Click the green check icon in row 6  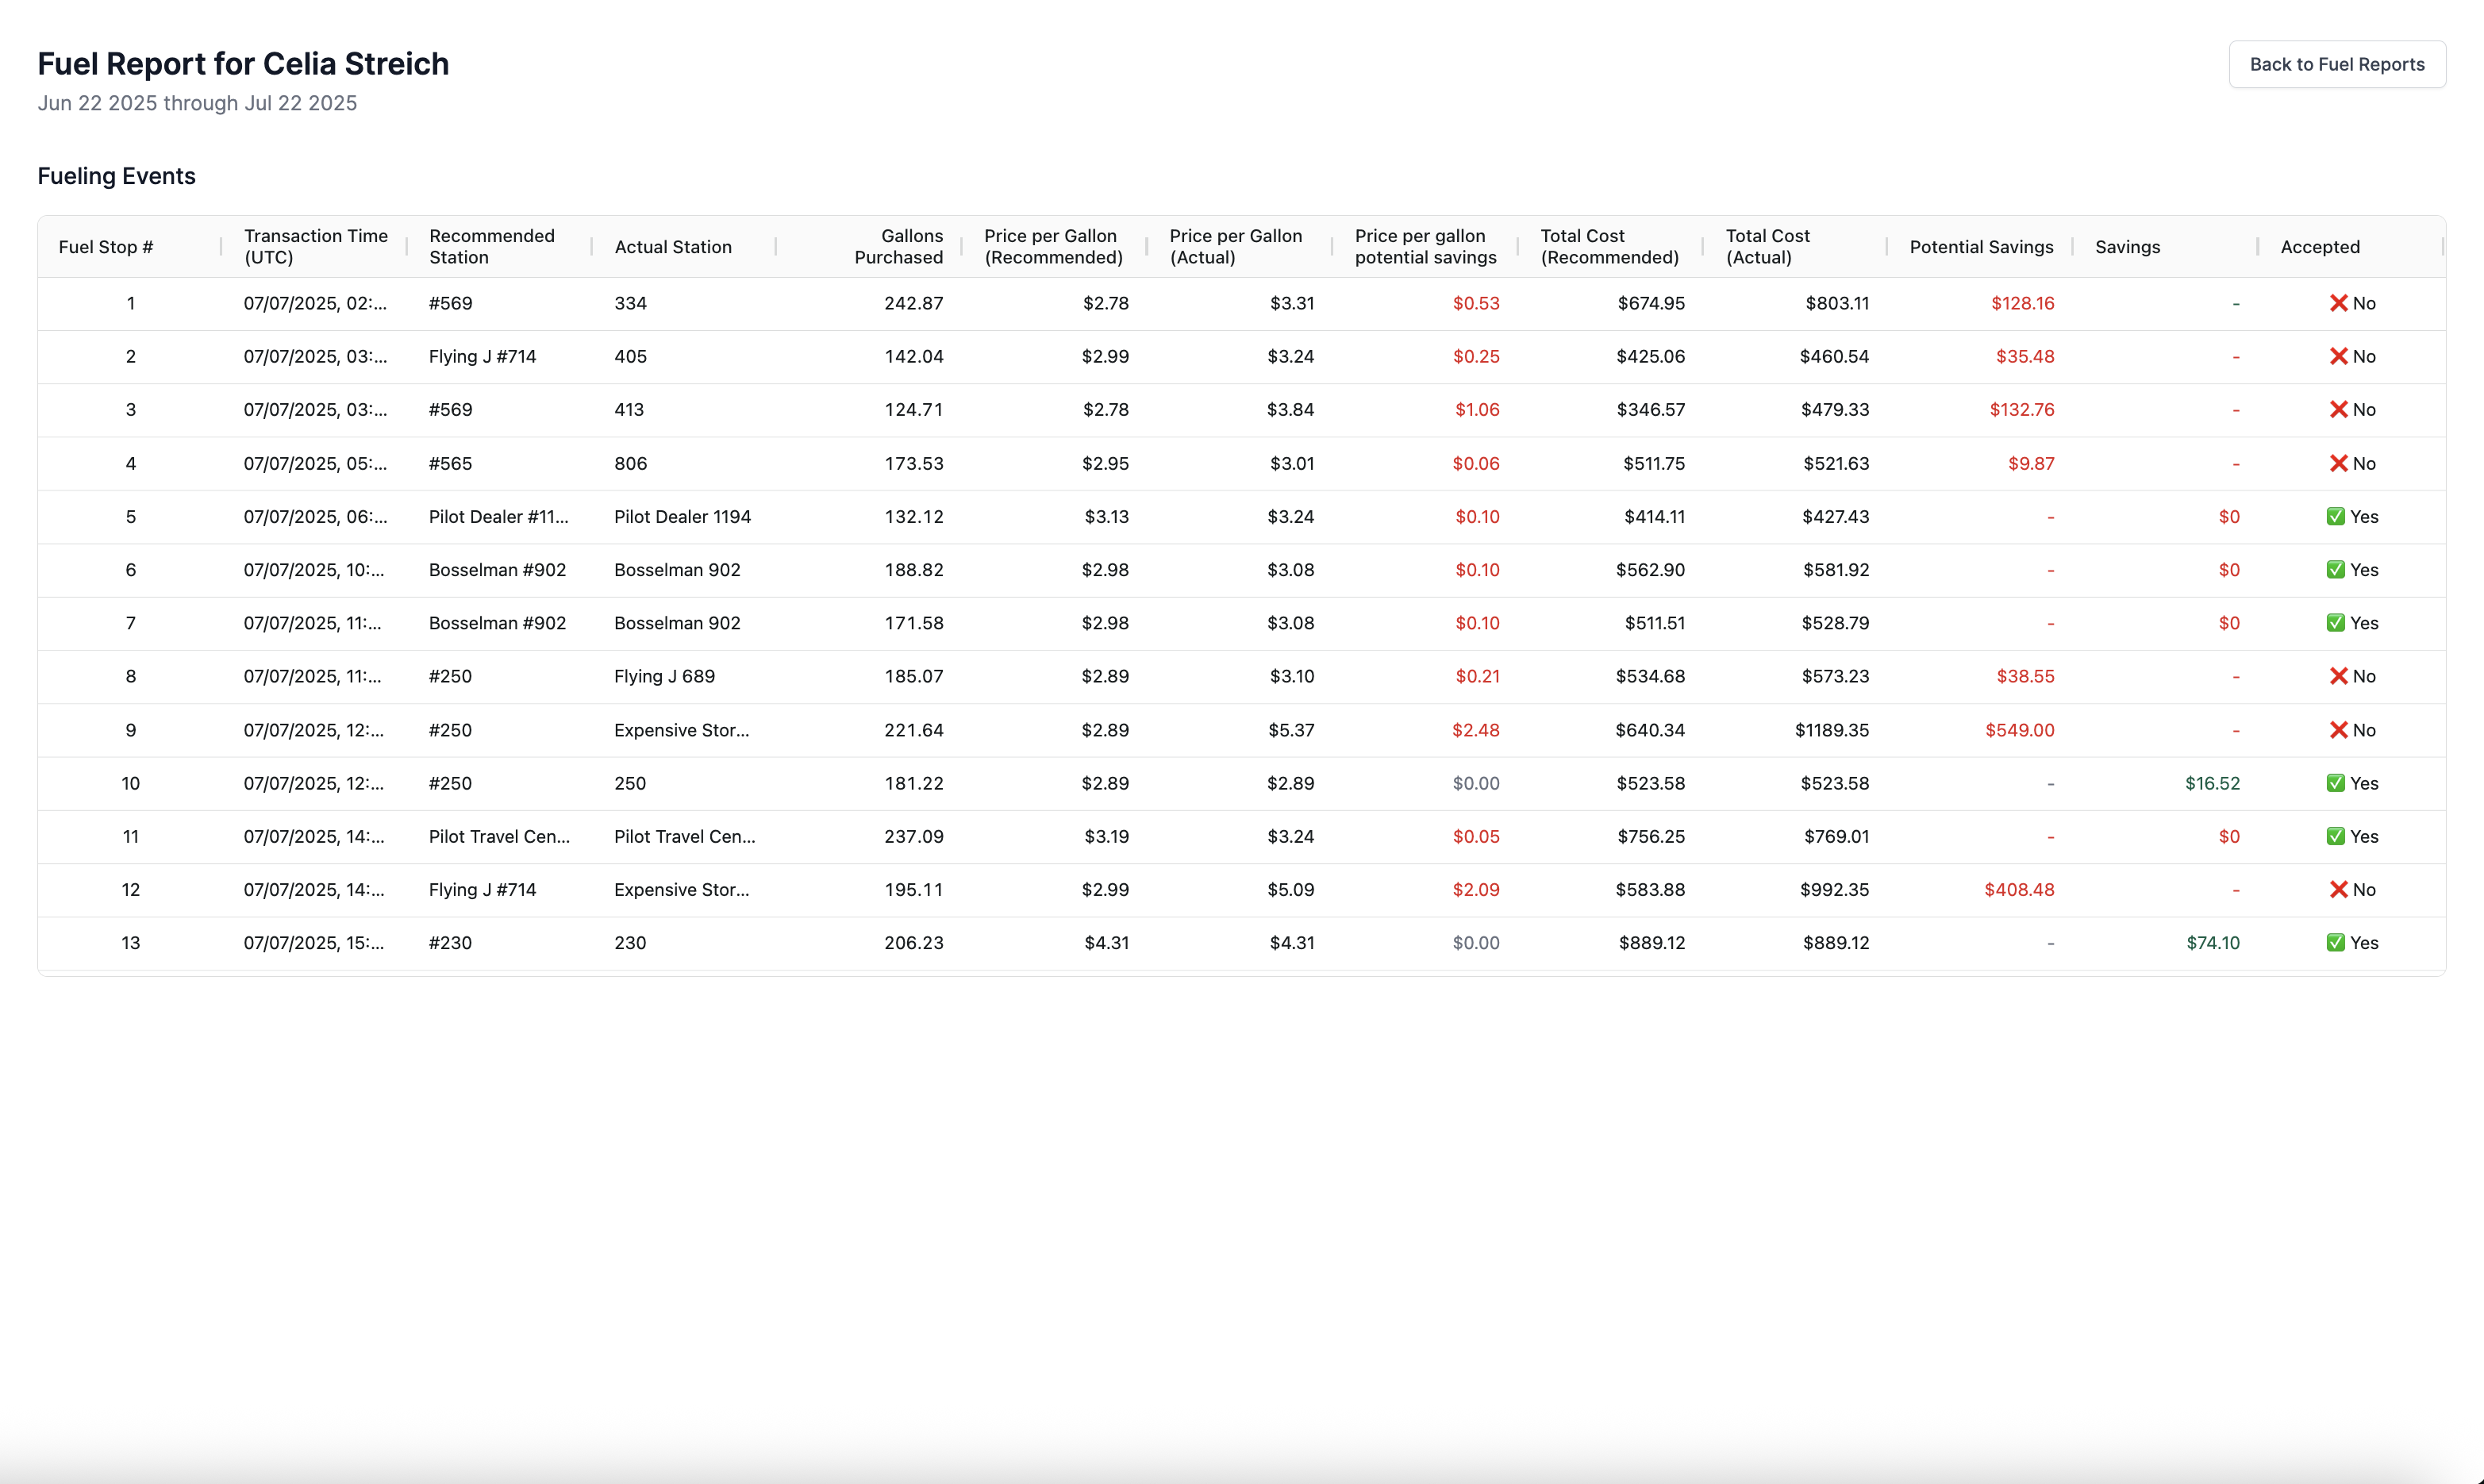2336,570
